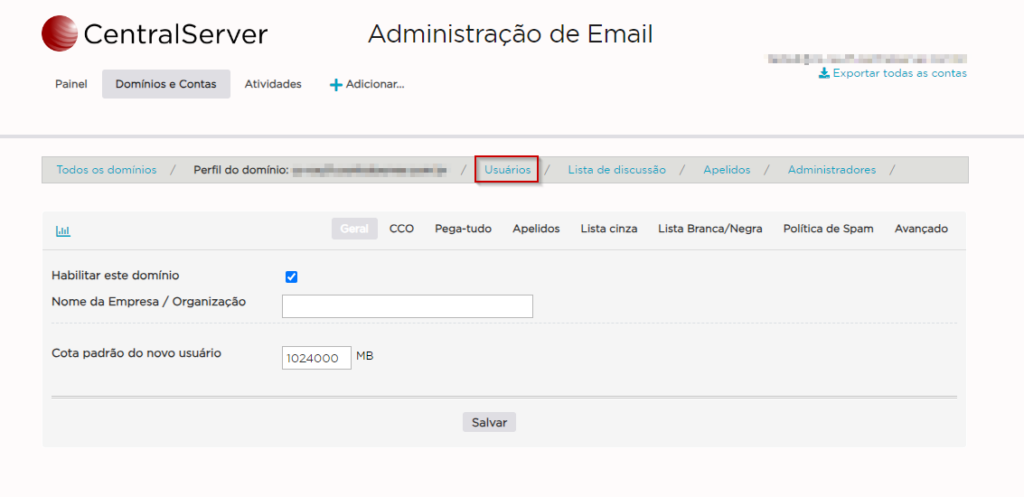Click Exportar todas as contas link
The width and height of the screenshot is (1024, 497).
(x=899, y=73)
